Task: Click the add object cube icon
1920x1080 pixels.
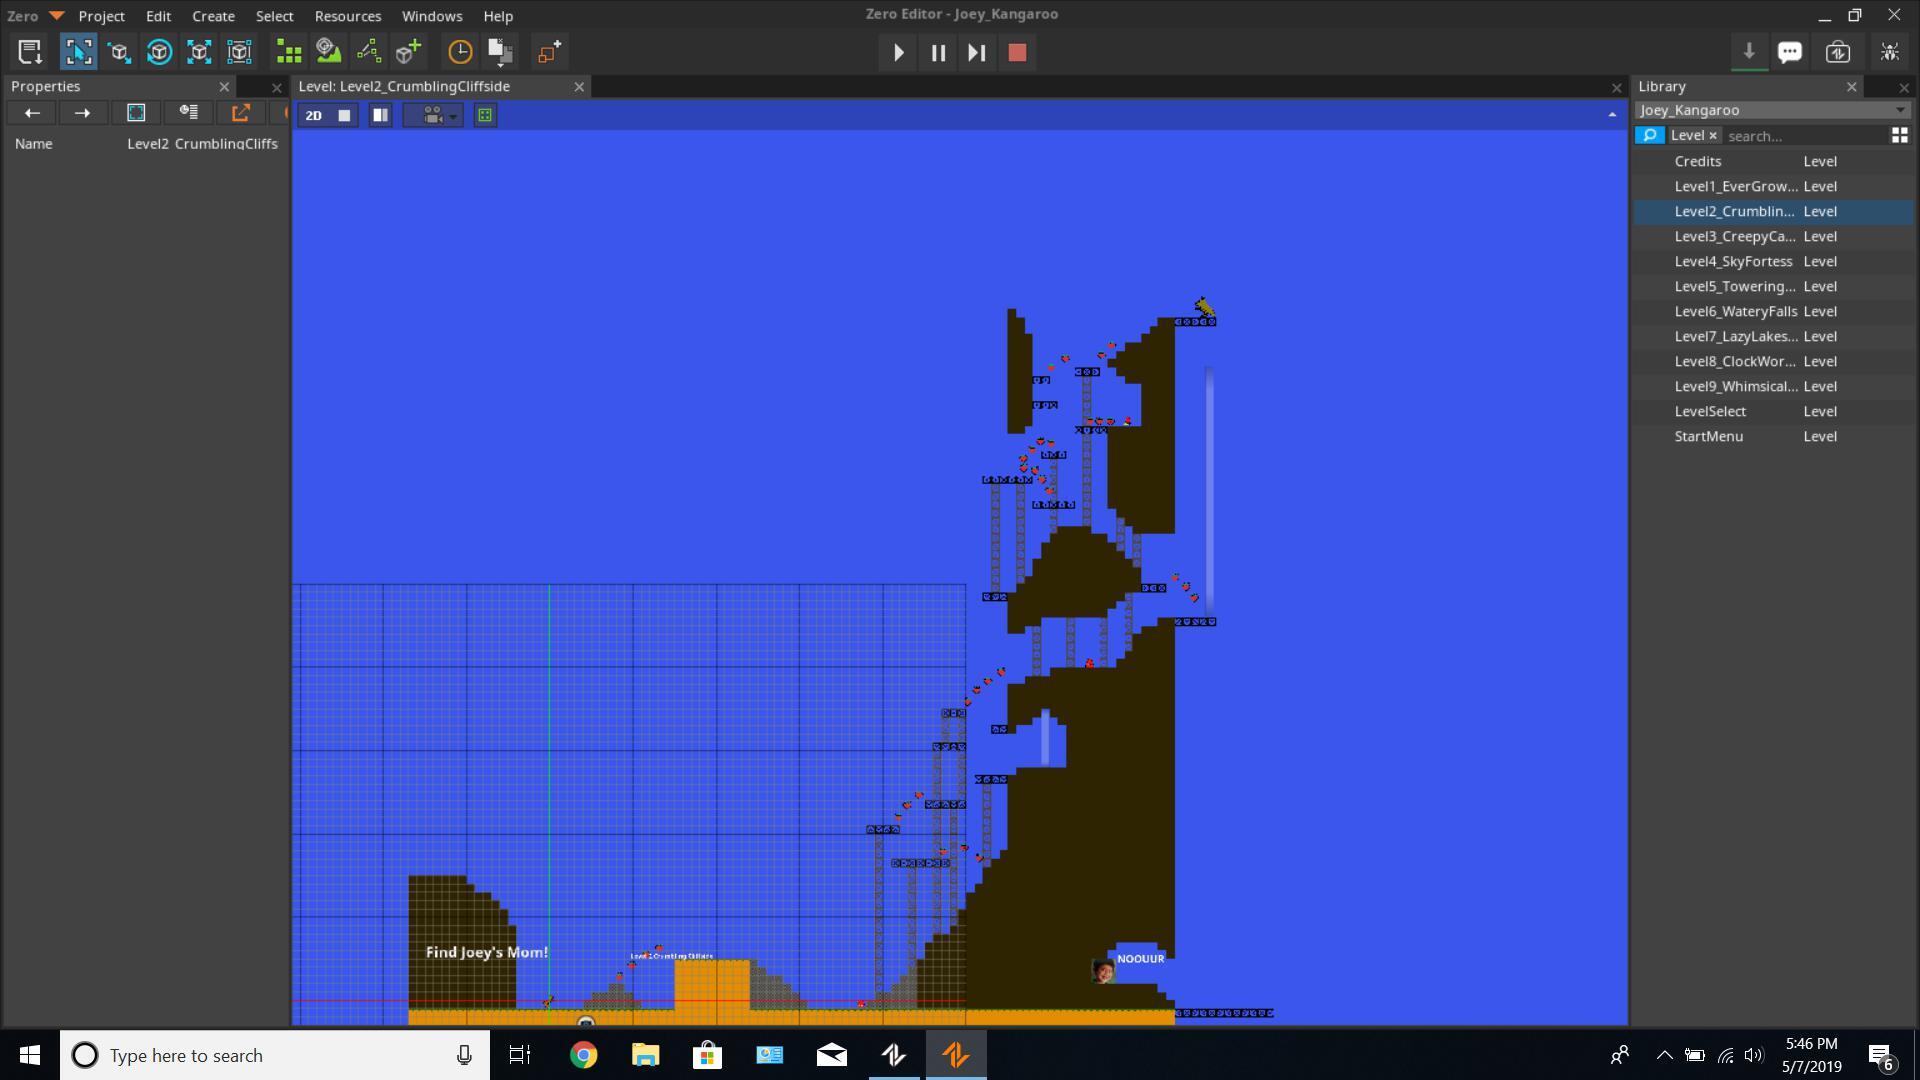Action: (408, 52)
